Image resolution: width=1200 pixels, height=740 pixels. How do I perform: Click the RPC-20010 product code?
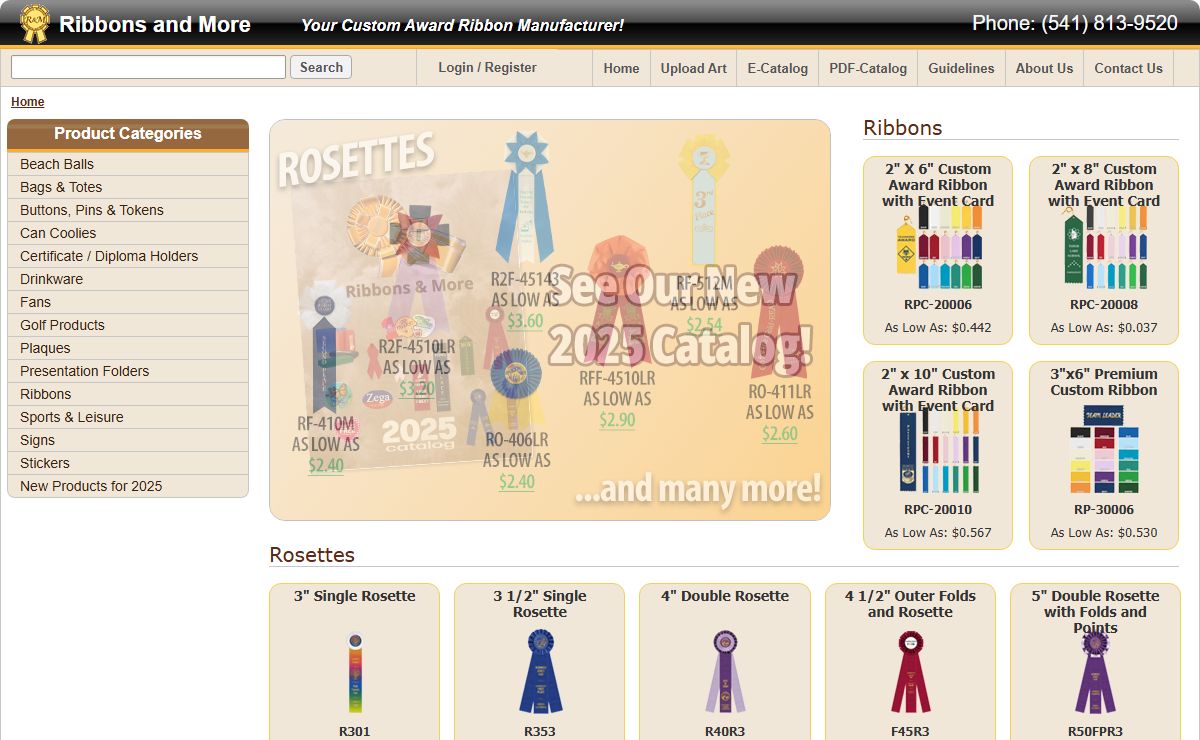point(938,510)
